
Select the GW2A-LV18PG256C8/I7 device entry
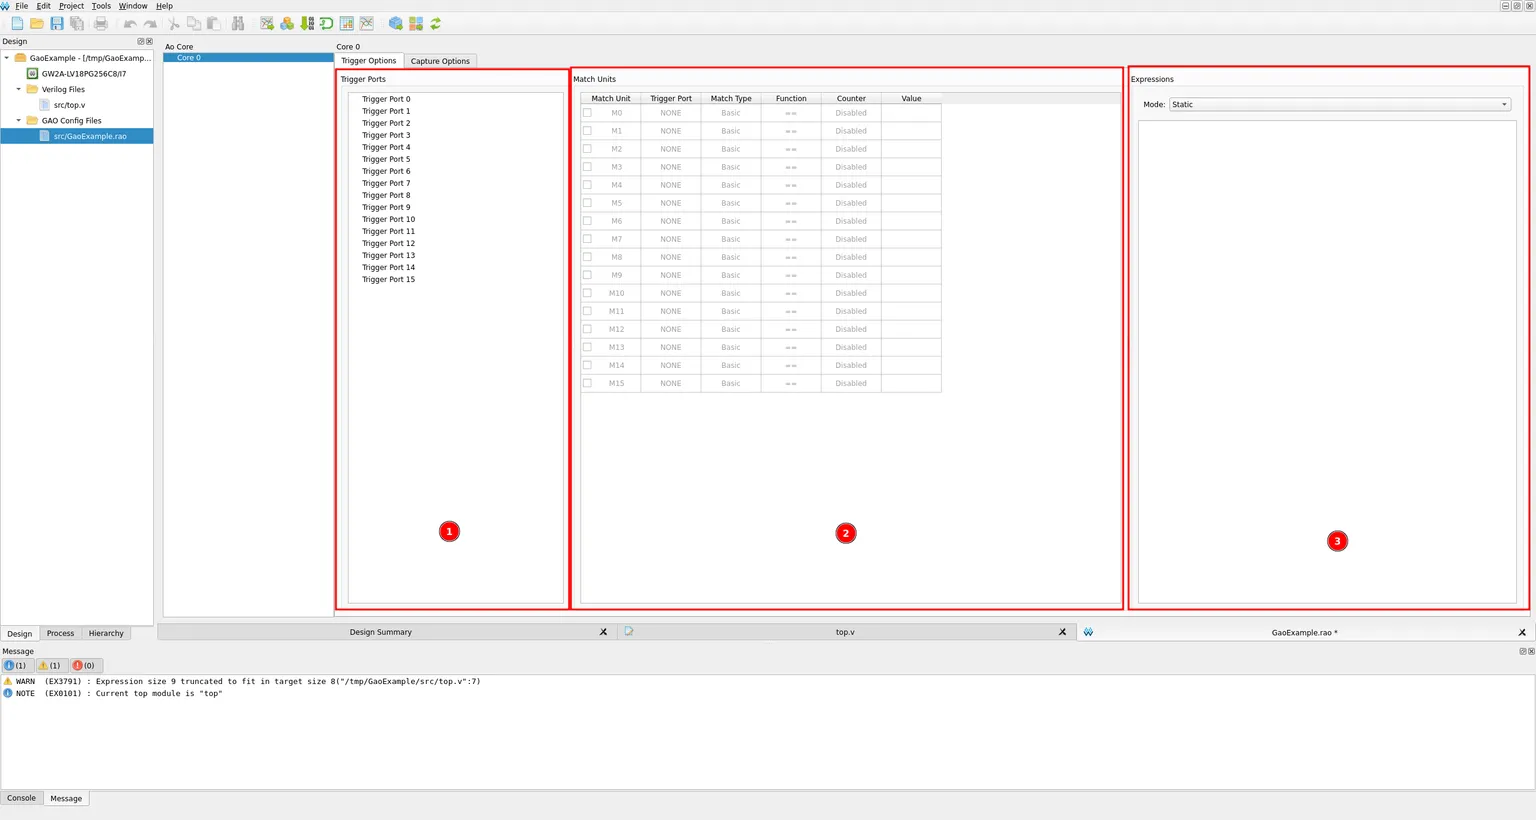coord(84,74)
